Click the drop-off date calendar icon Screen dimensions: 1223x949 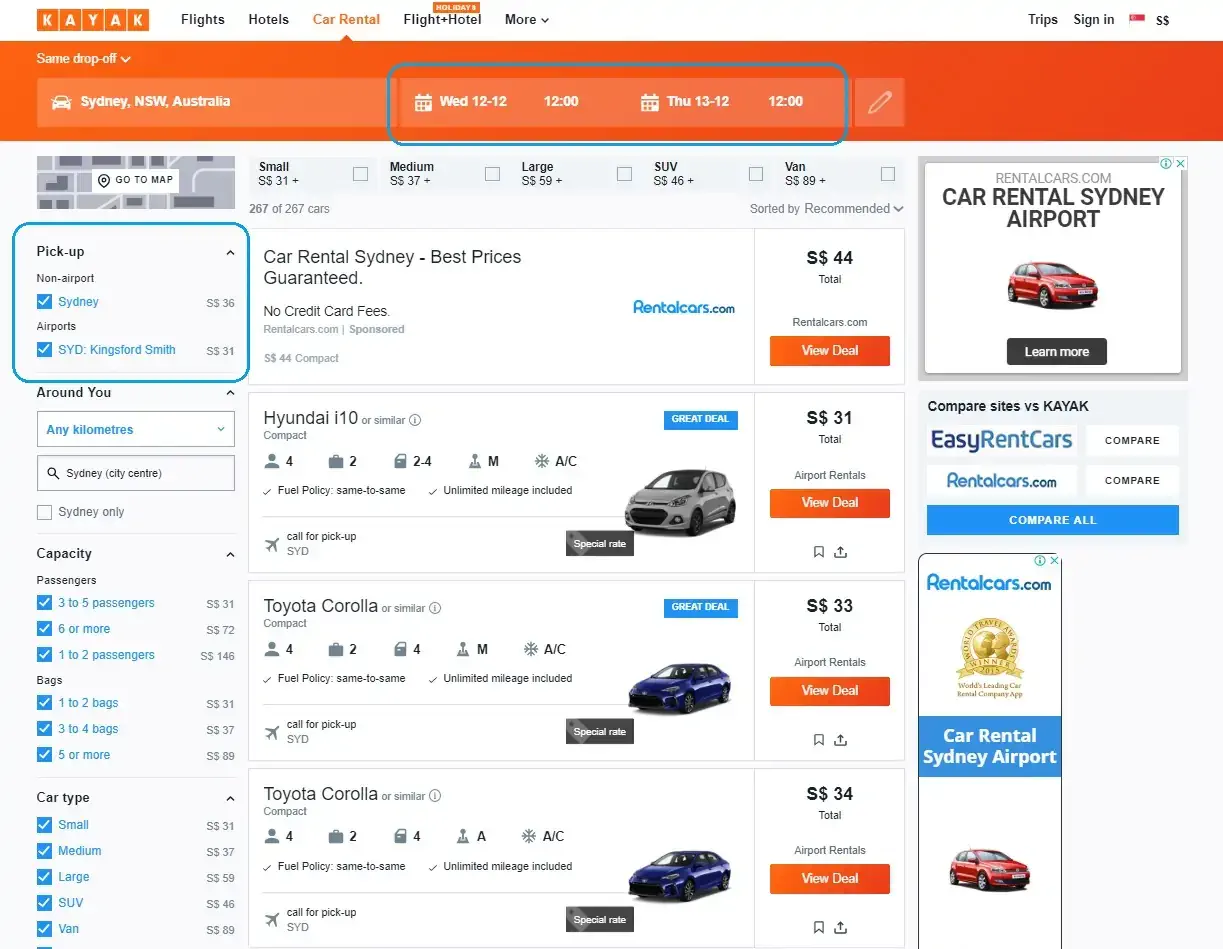pyautogui.click(x=650, y=102)
